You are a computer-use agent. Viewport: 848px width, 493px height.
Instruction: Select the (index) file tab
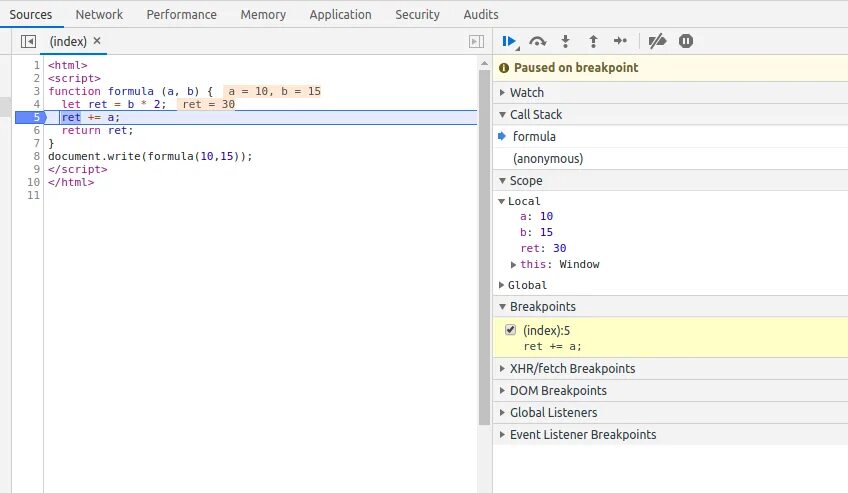[68, 42]
